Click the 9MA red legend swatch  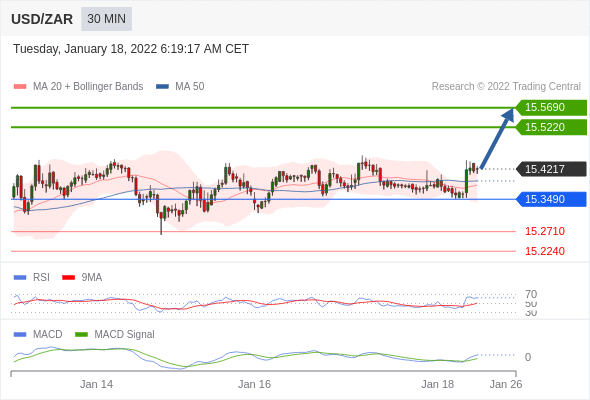(x=68, y=278)
